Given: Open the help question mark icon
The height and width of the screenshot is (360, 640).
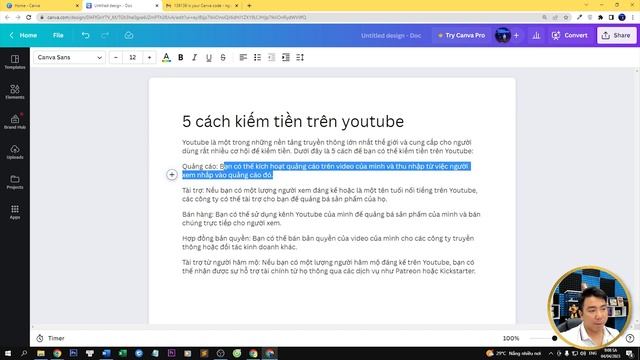Looking at the screenshot, I should pos(630,338).
